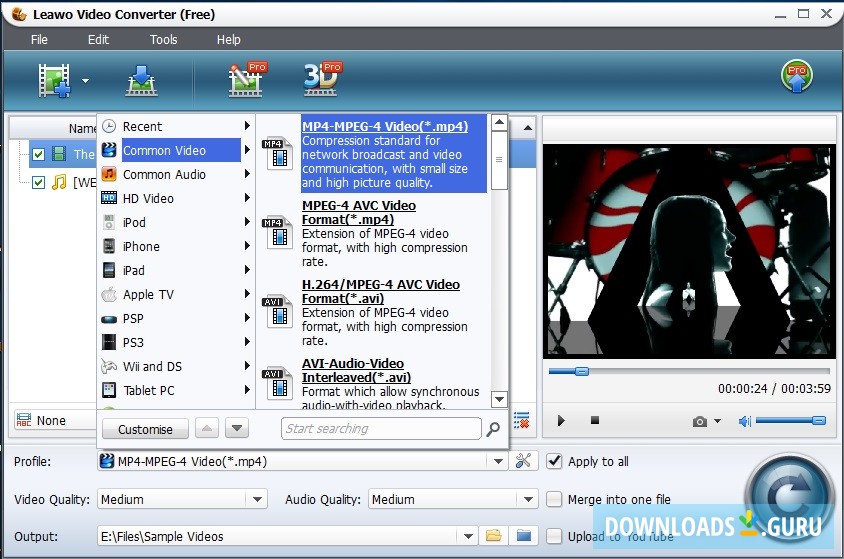The height and width of the screenshot is (559, 844).
Task: Choose iPhone device category
Action: point(176,246)
